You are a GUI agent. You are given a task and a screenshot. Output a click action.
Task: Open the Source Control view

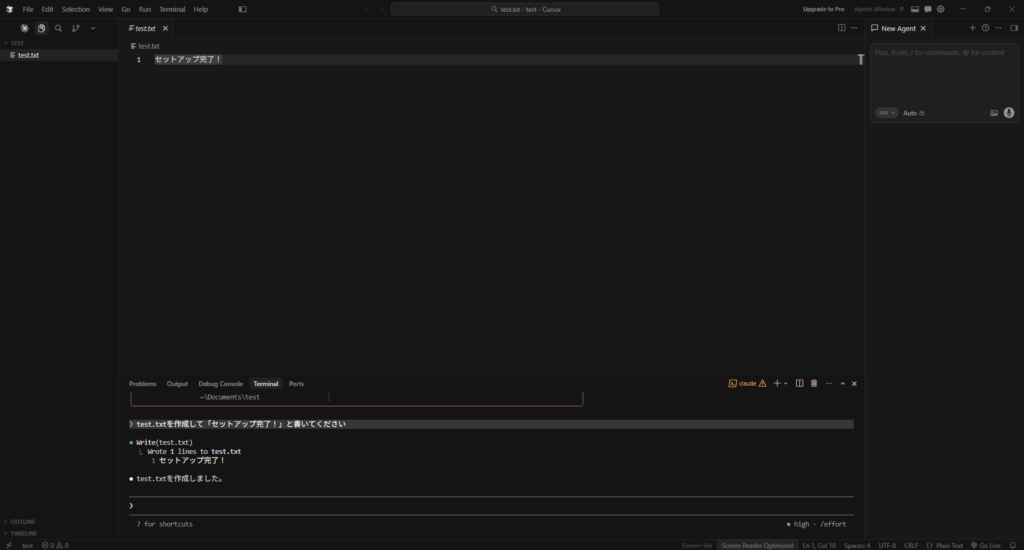(75, 29)
